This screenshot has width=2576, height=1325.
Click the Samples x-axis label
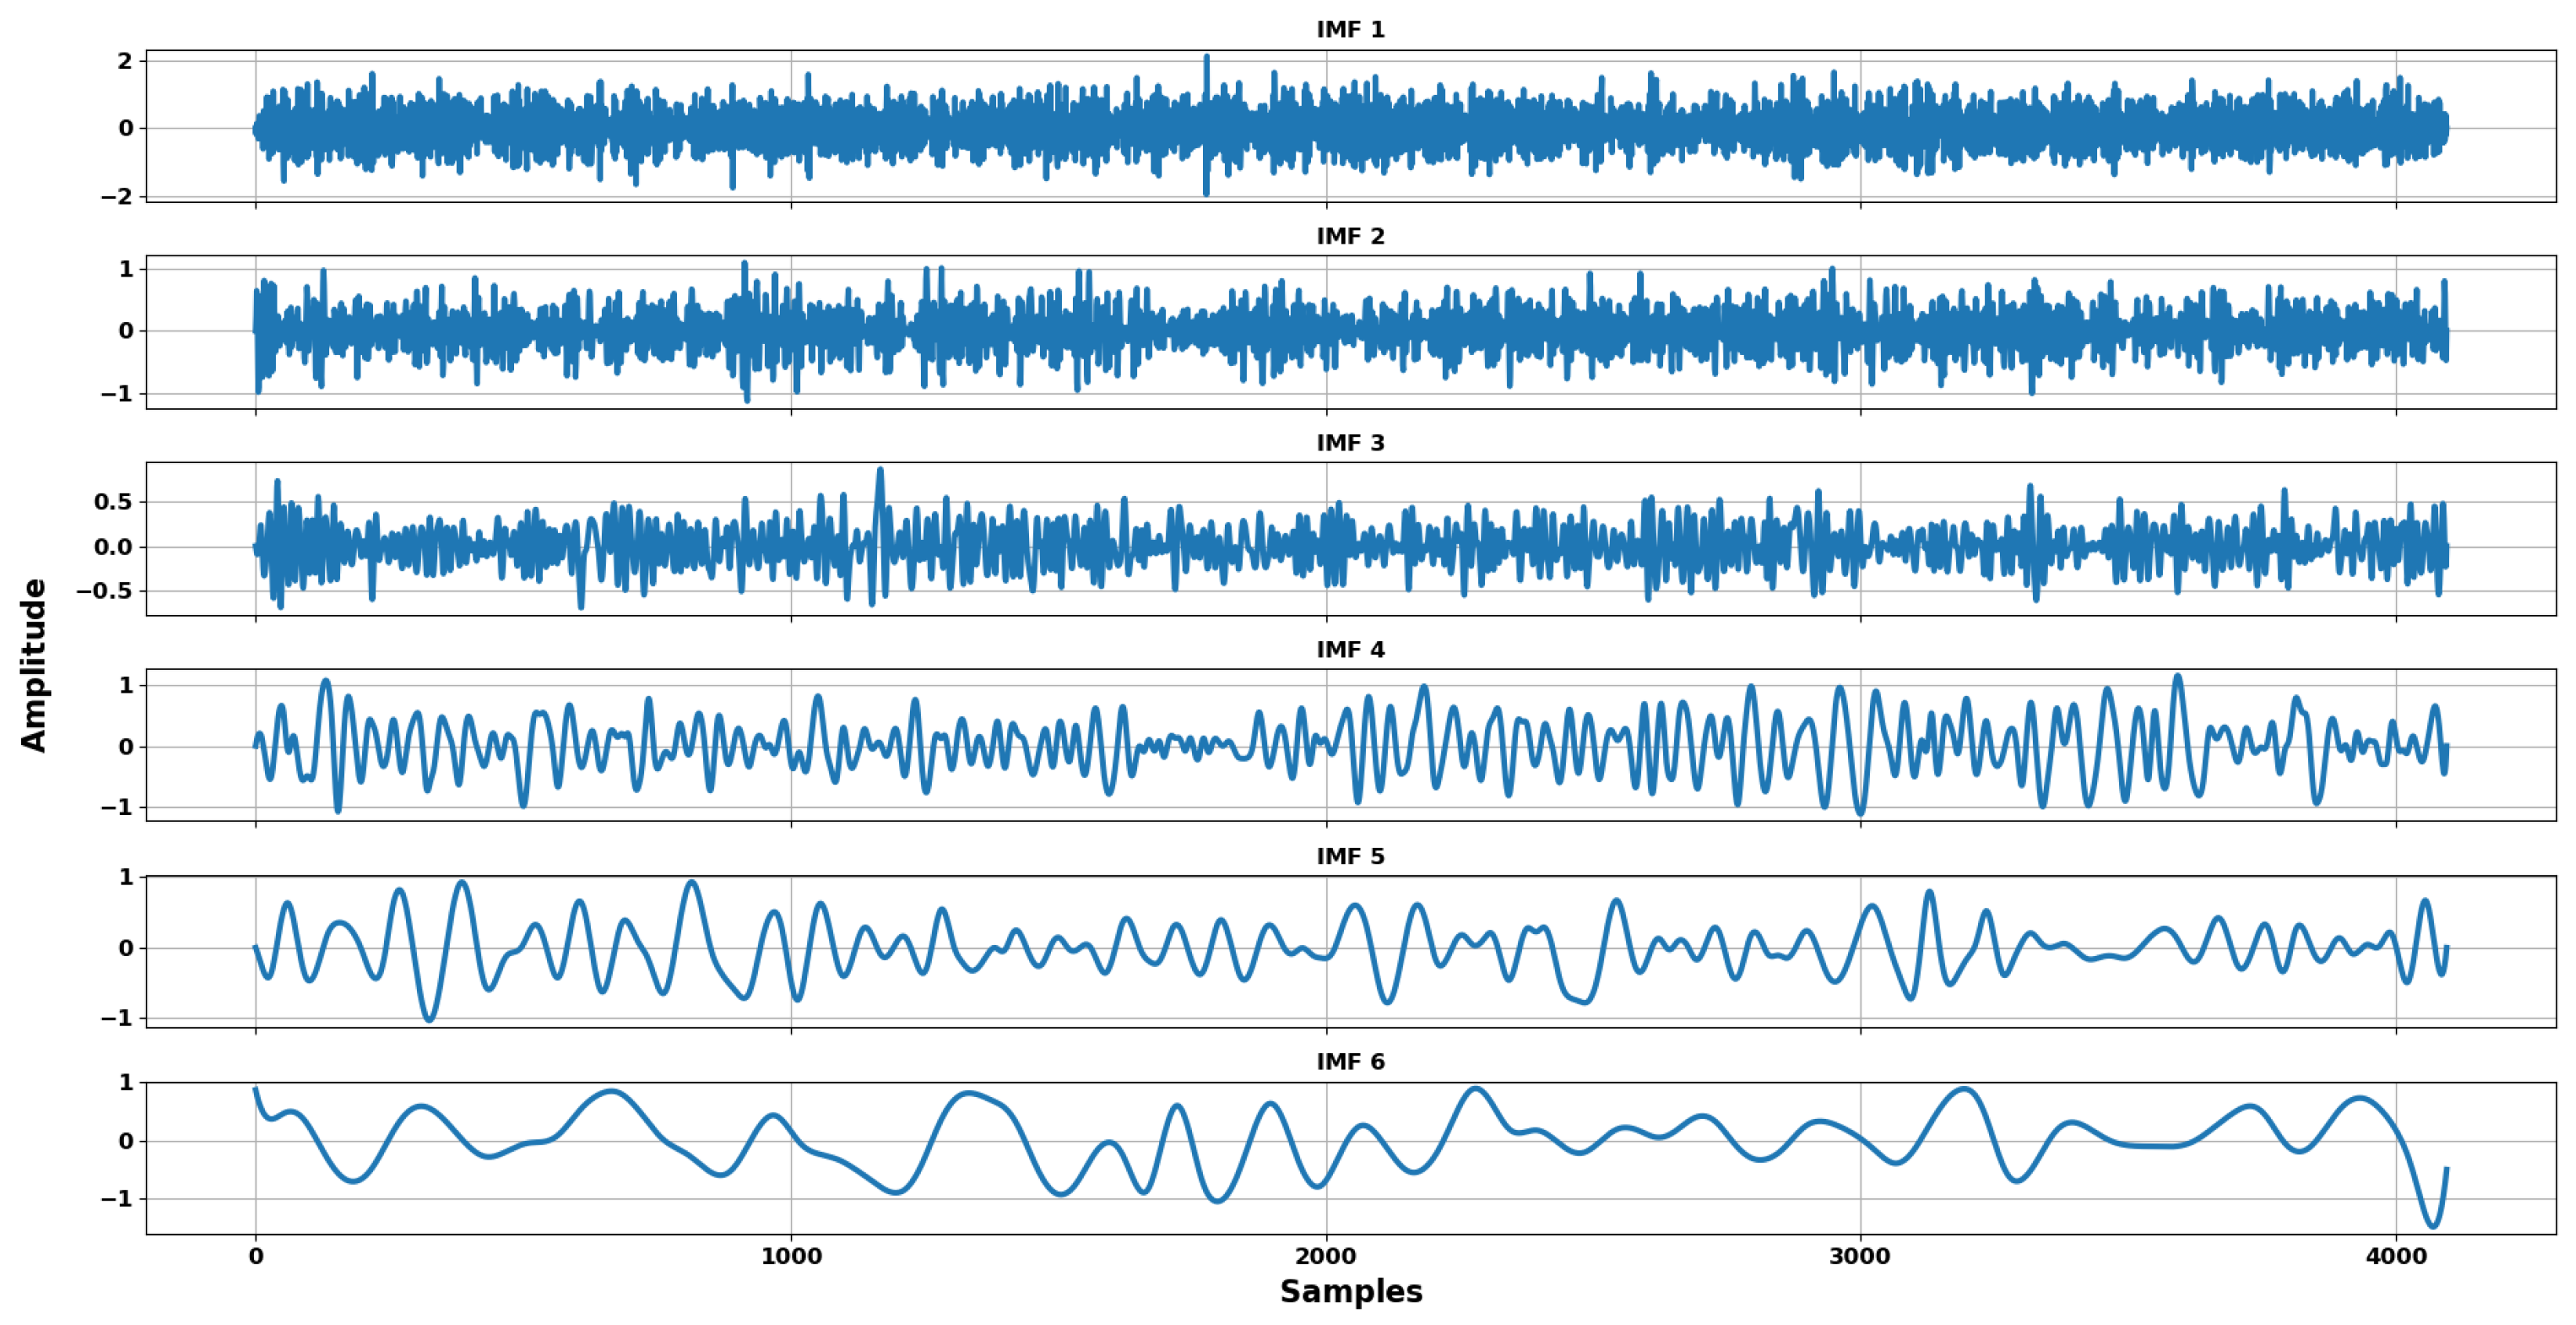pos(1350,1291)
